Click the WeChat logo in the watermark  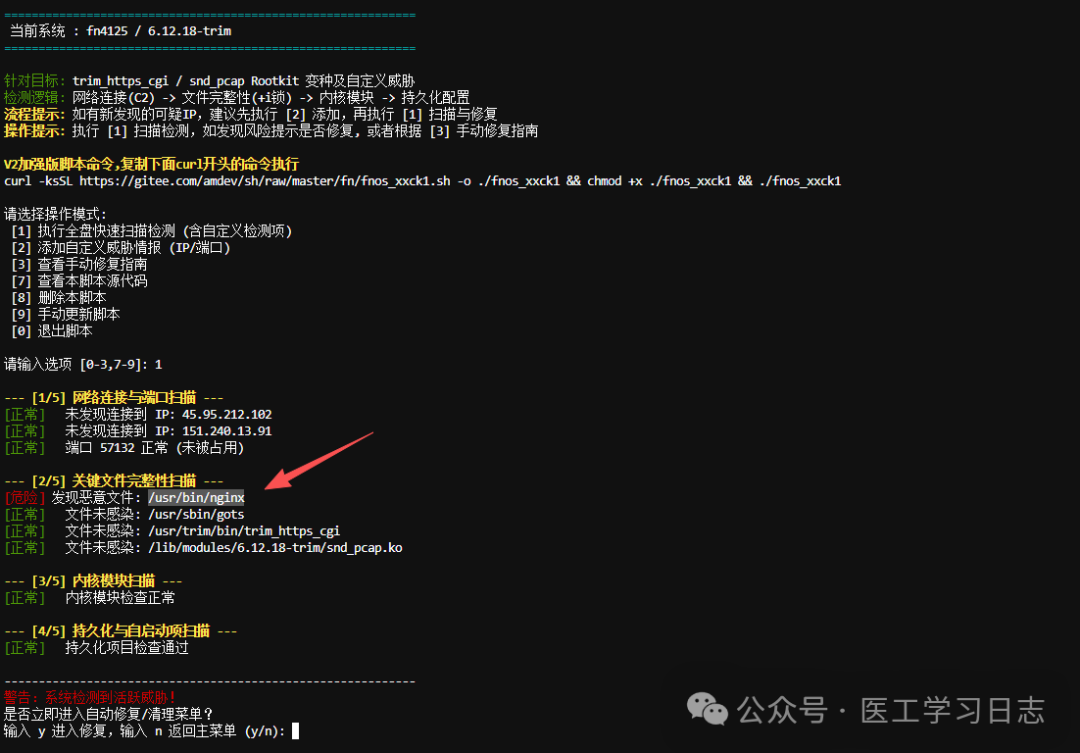(707, 710)
